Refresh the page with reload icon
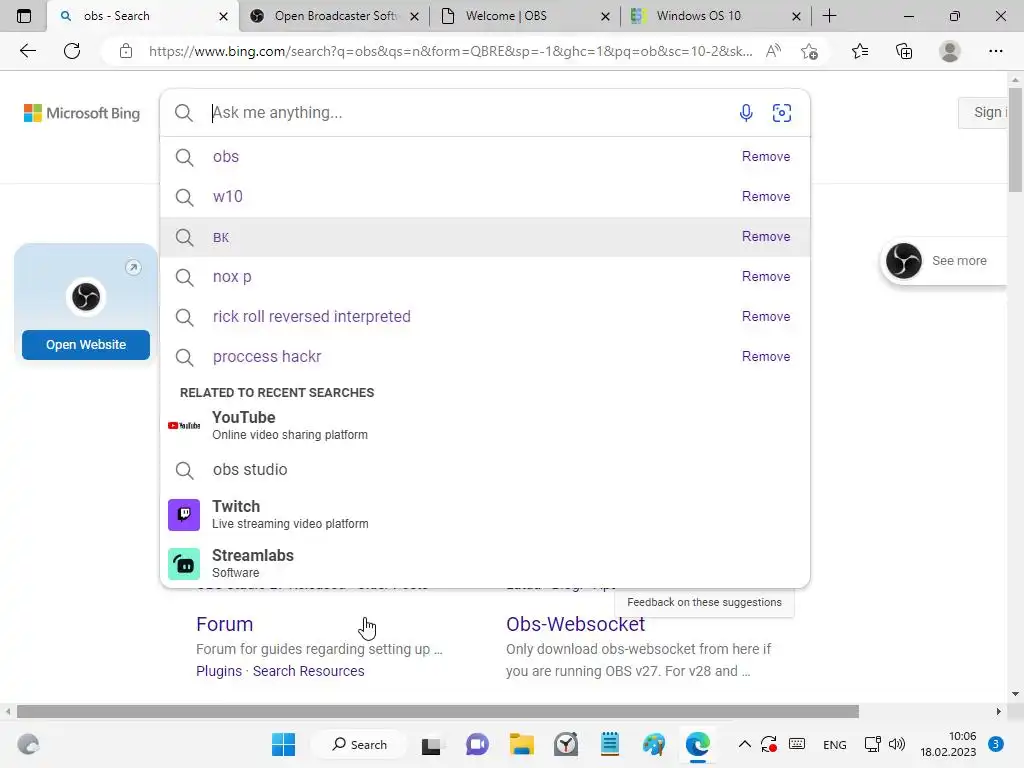 coord(72,51)
